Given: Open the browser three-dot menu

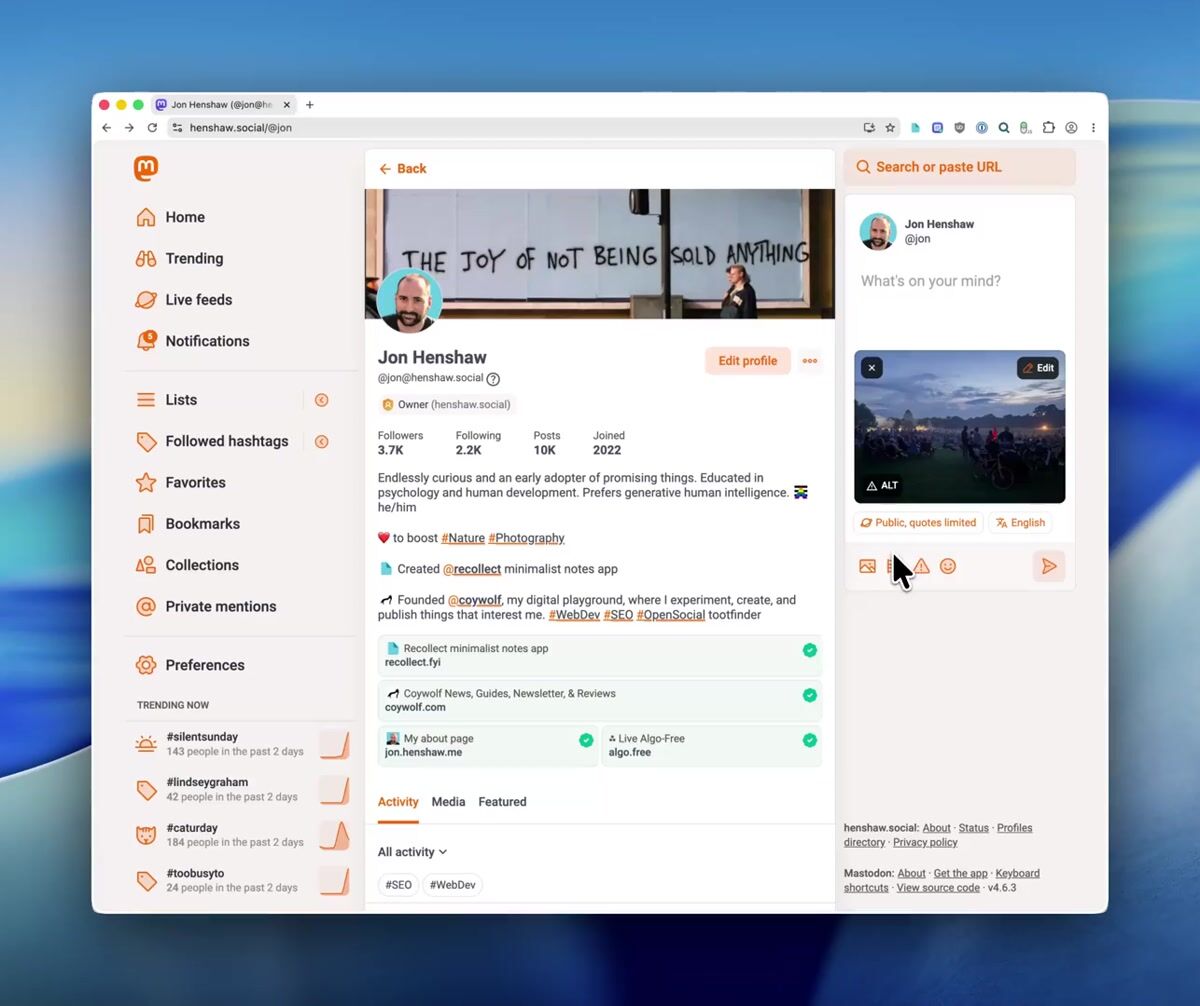Looking at the screenshot, I should click(x=1093, y=128).
